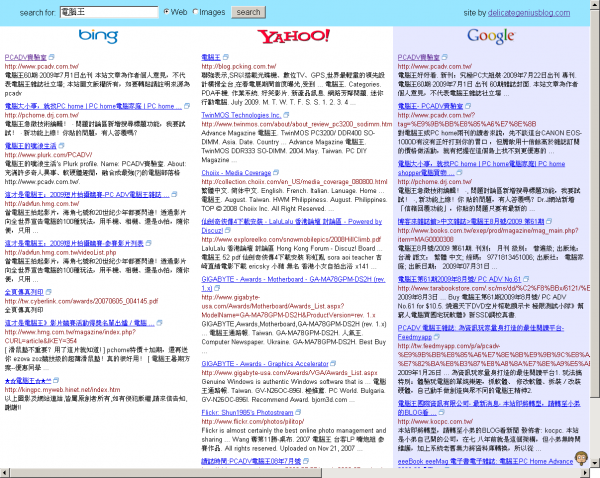Select the Web radio button
The width and height of the screenshot is (600, 478).
[x=167, y=12]
